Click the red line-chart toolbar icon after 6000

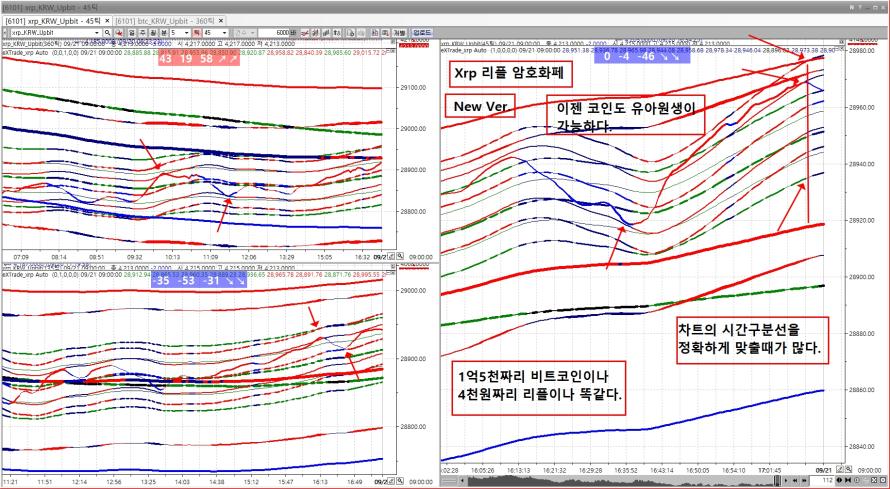click(x=304, y=33)
